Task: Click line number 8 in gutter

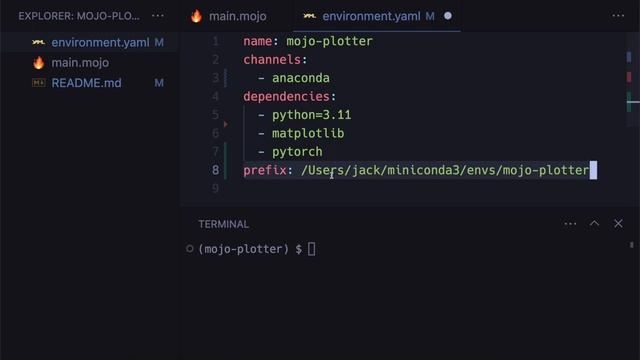Action: pos(216,170)
